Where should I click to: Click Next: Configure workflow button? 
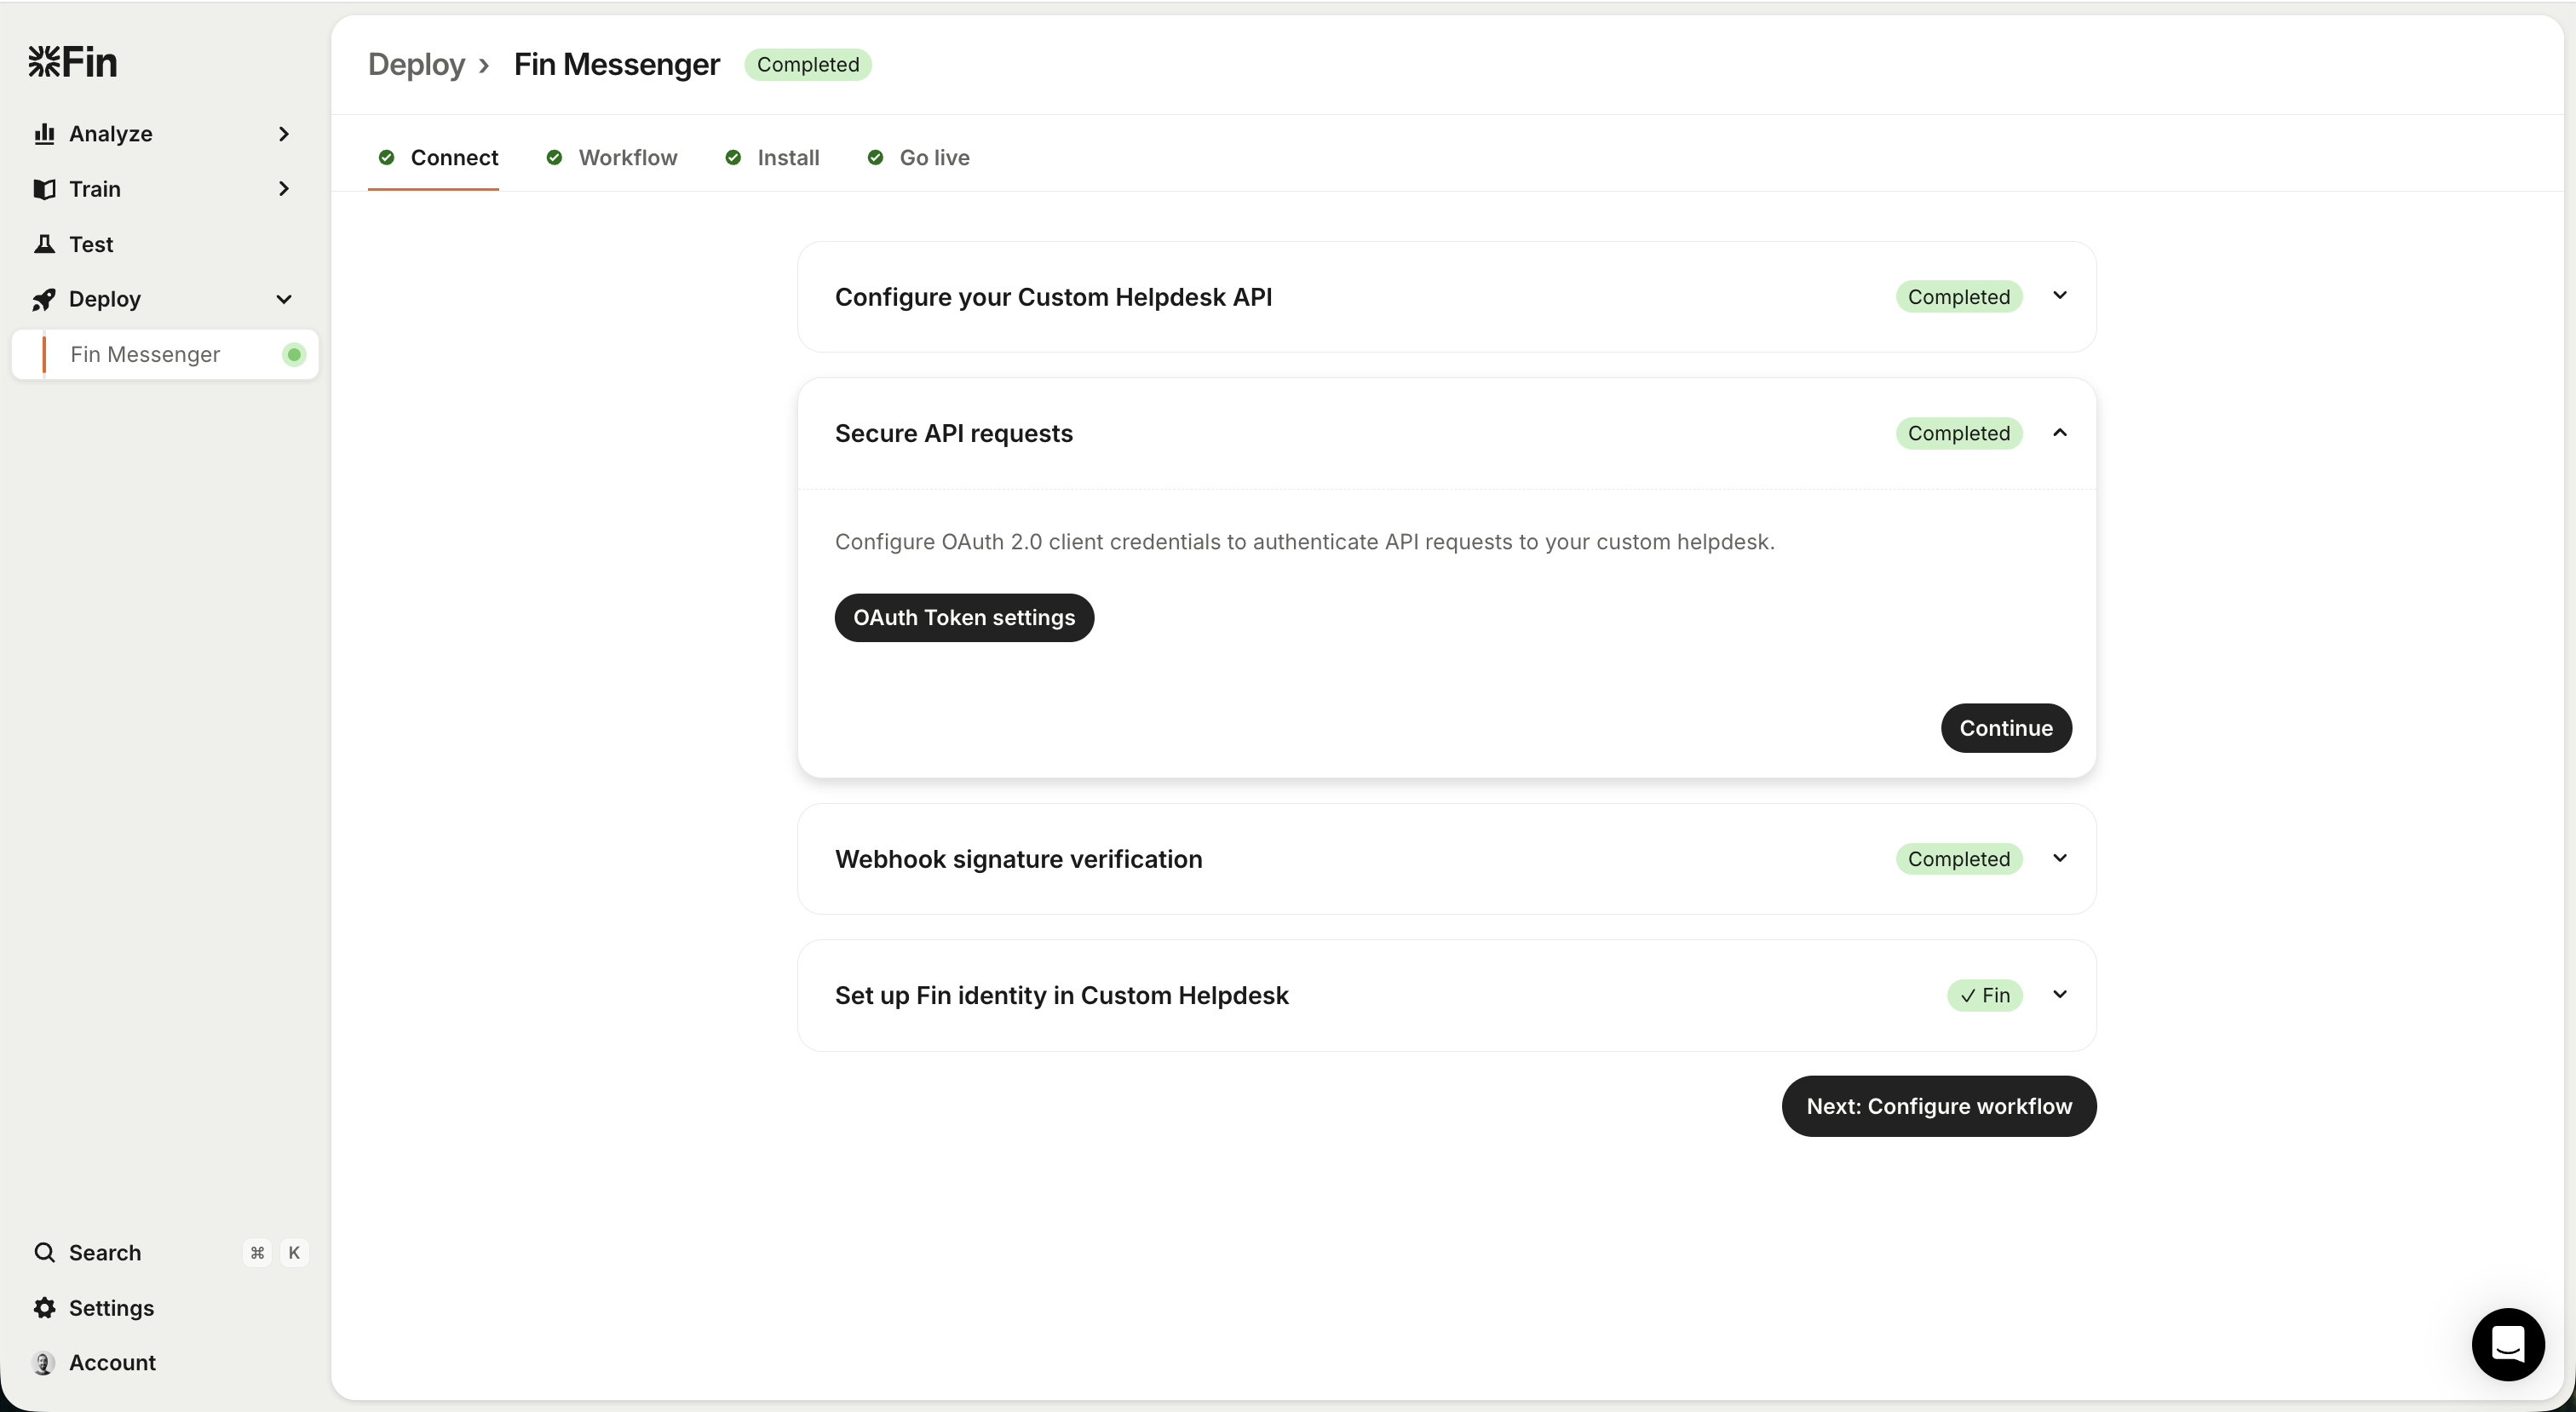coord(1938,1106)
